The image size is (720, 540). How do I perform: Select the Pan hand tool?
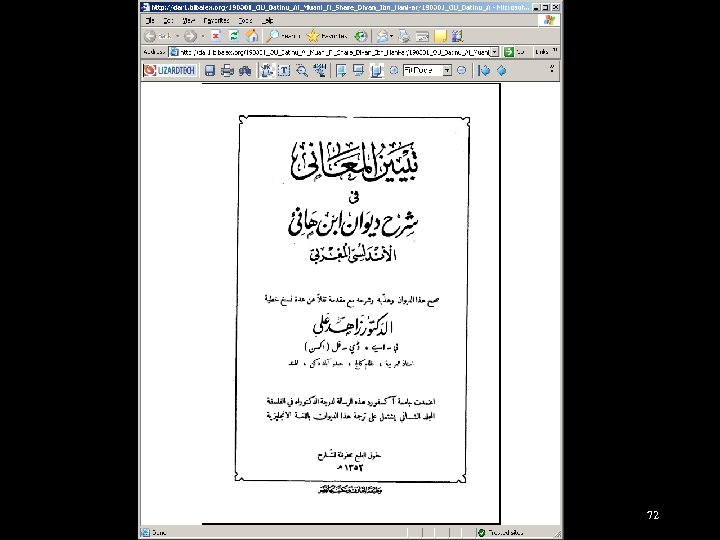267,70
